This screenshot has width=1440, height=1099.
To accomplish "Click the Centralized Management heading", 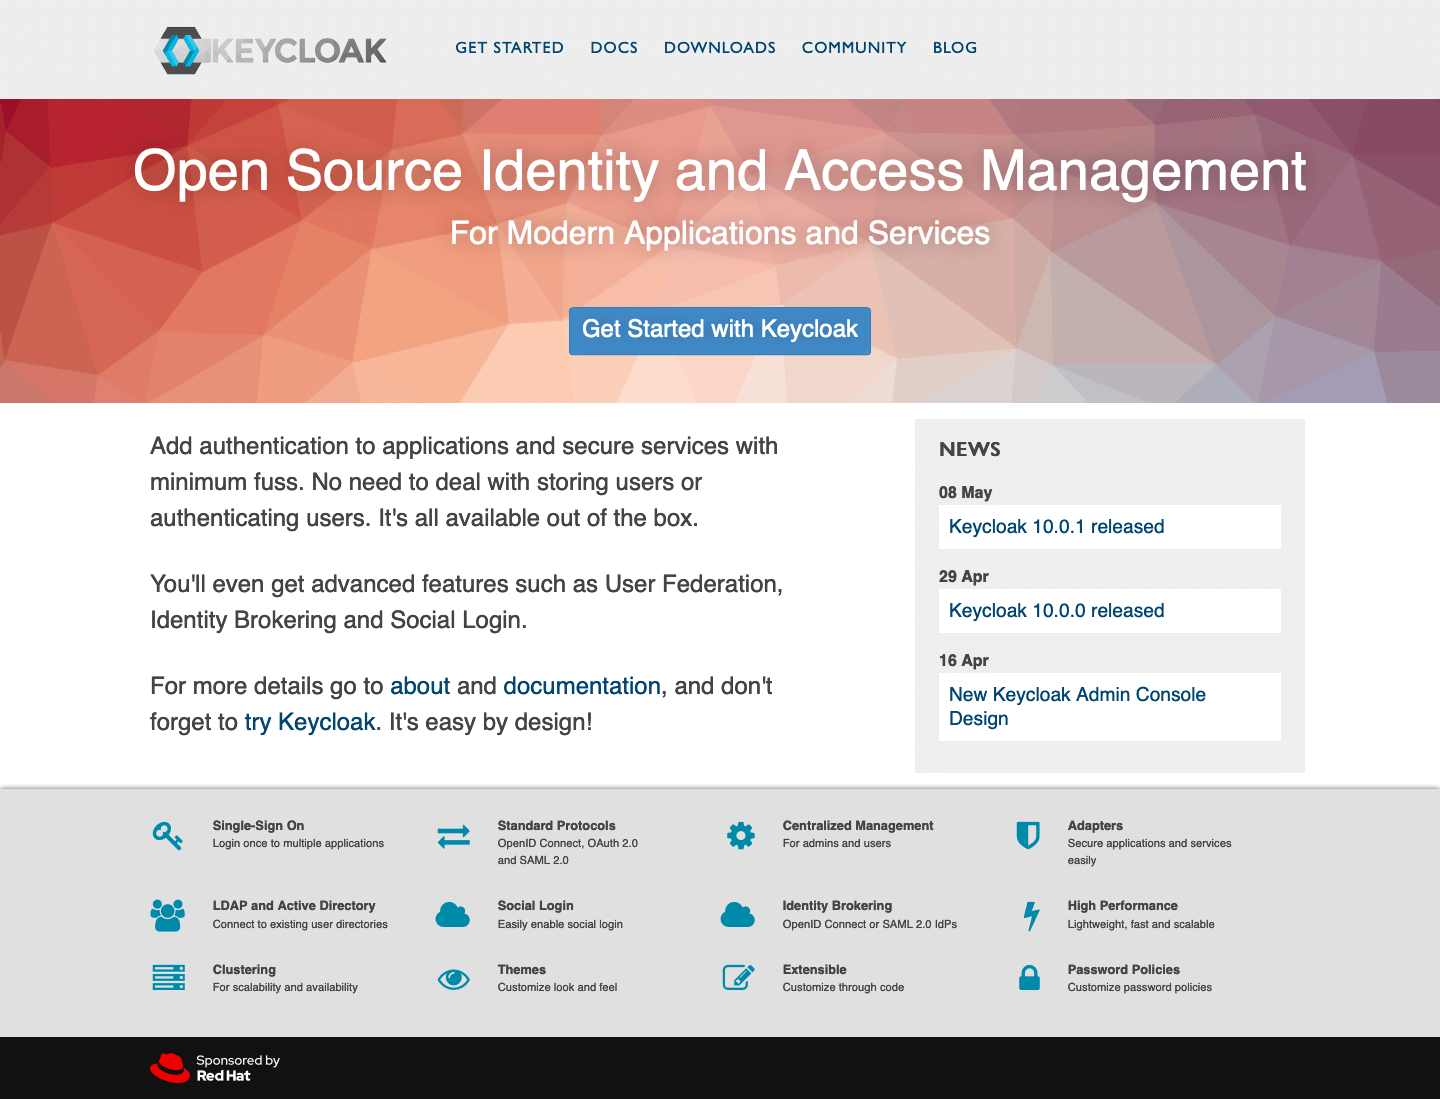I will (x=858, y=826).
